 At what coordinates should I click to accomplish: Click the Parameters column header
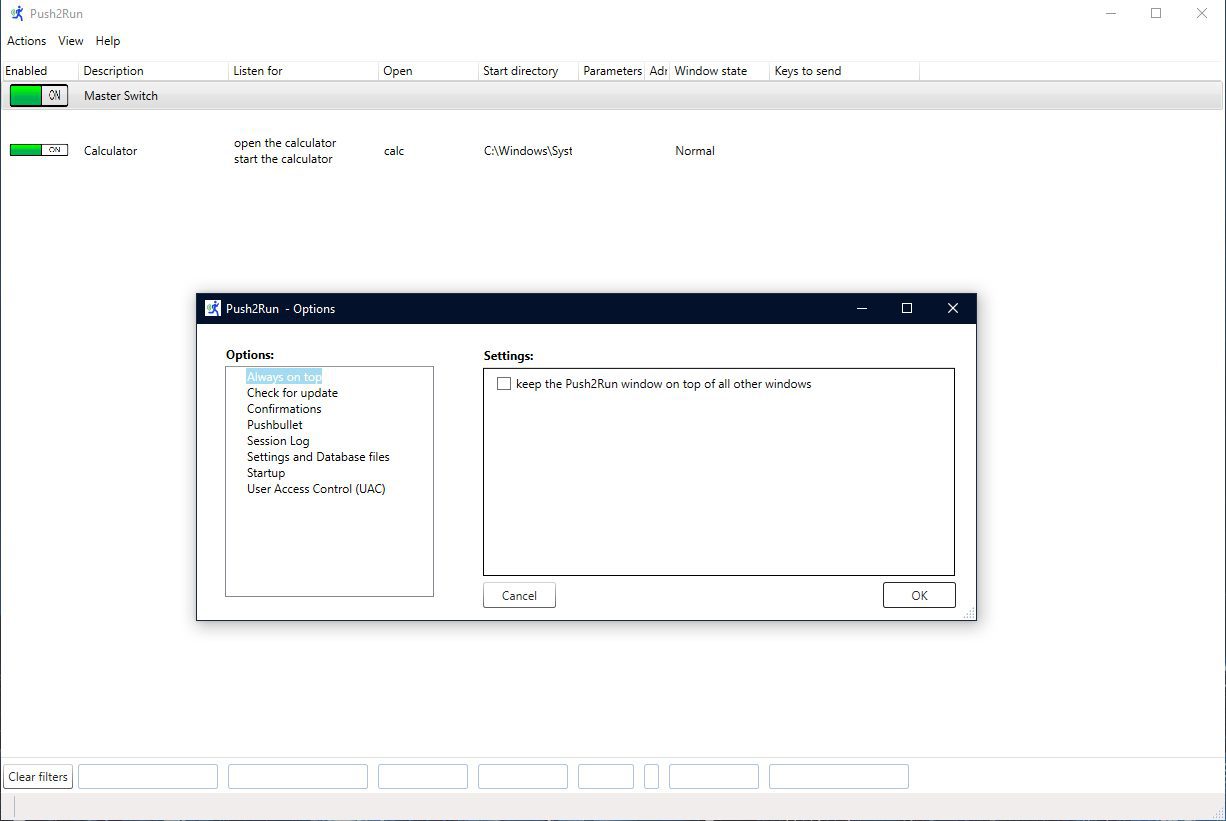(612, 71)
